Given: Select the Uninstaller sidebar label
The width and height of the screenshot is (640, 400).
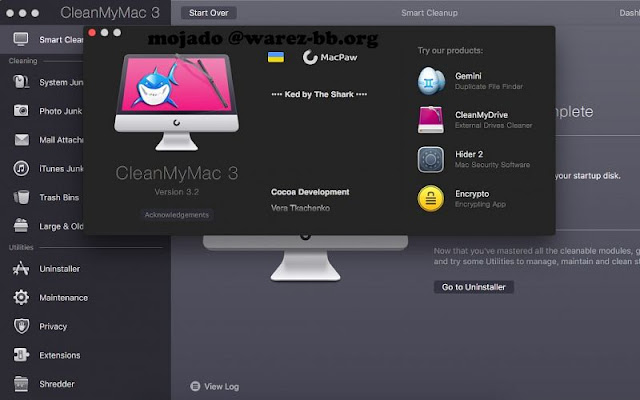Looking at the screenshot, I should [x=60, y=269].
